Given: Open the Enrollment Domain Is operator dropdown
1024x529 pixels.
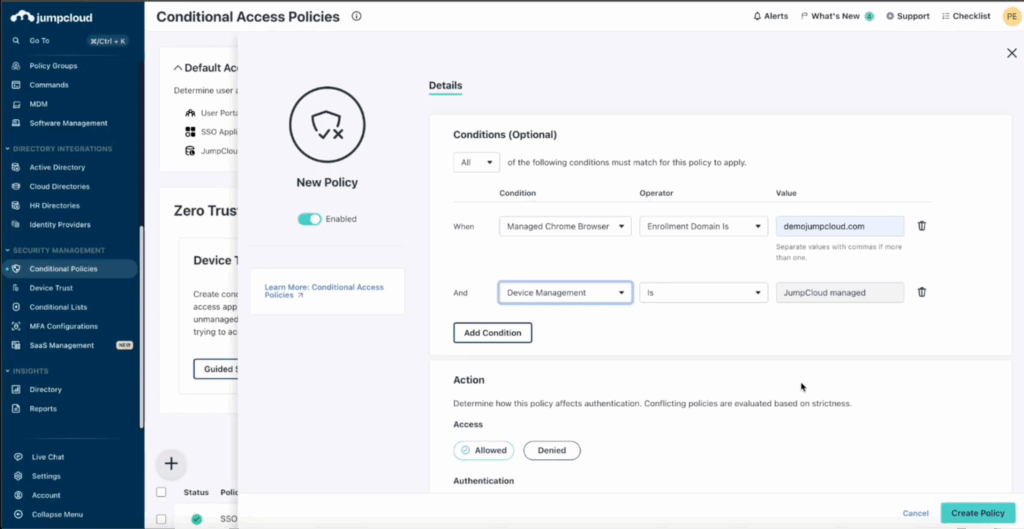Looking at the screenshot, I should click(x=703, y=227).
